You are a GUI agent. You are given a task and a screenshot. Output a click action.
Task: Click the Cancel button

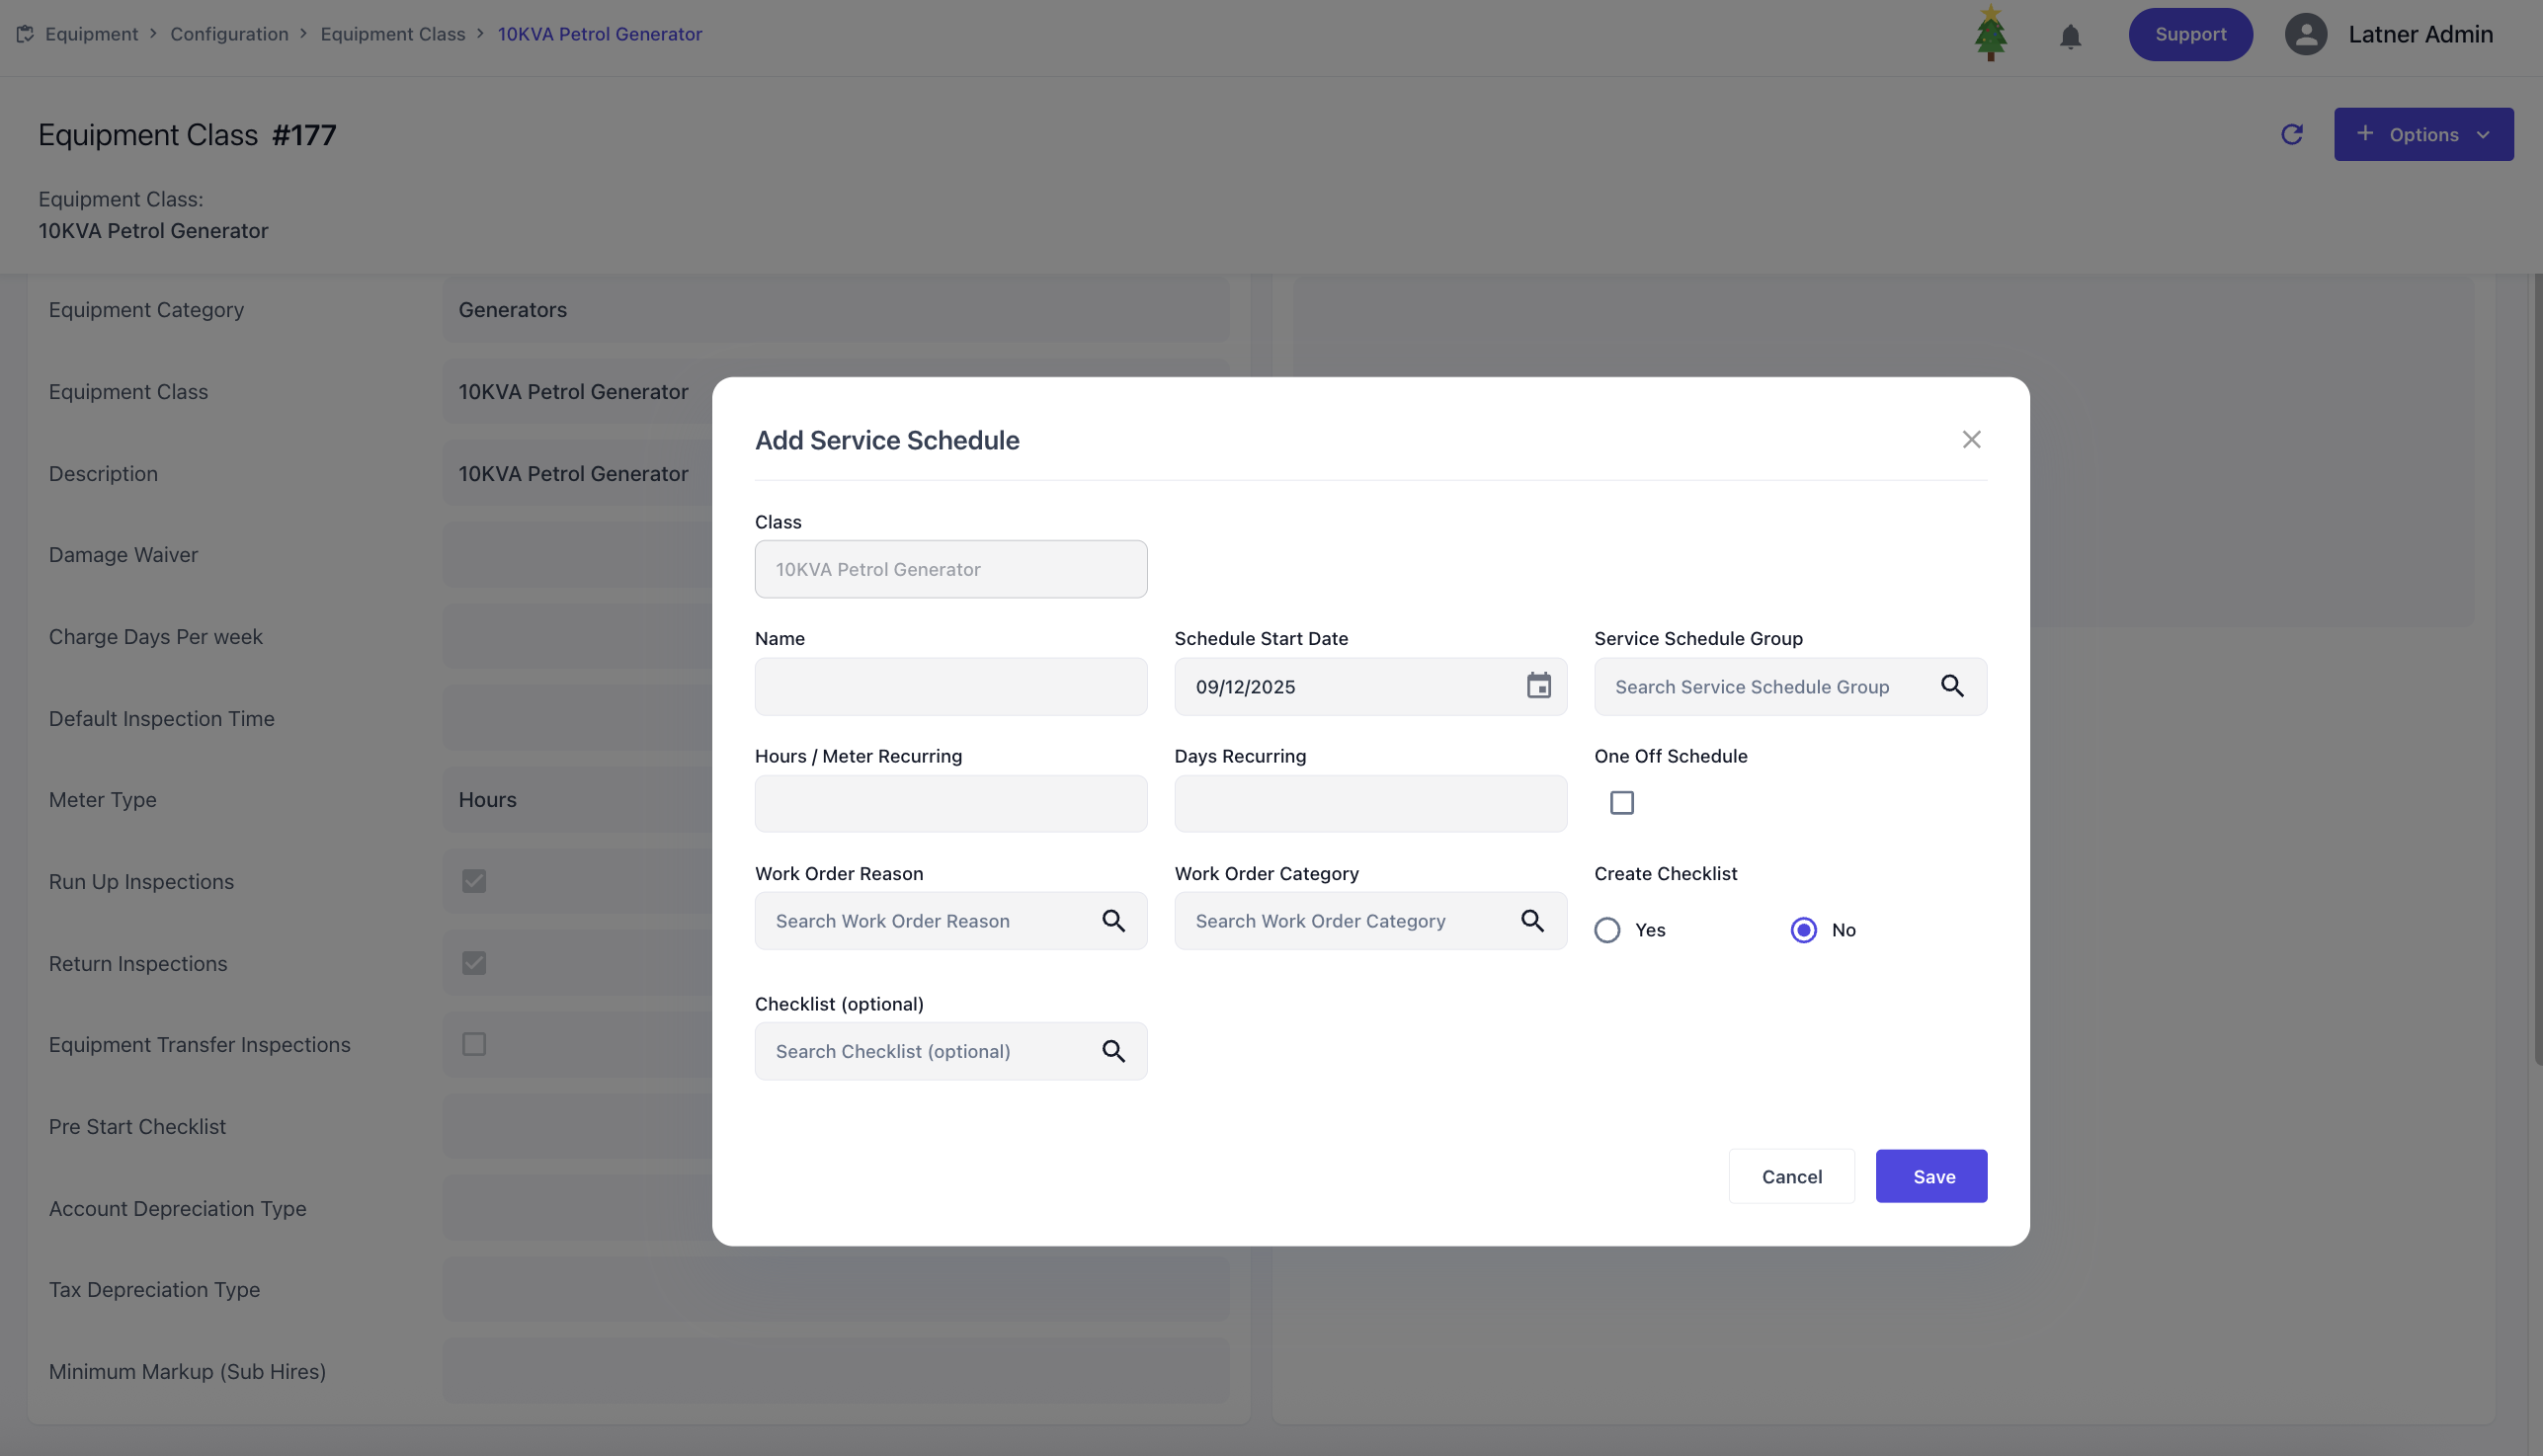(1790, 1177)
